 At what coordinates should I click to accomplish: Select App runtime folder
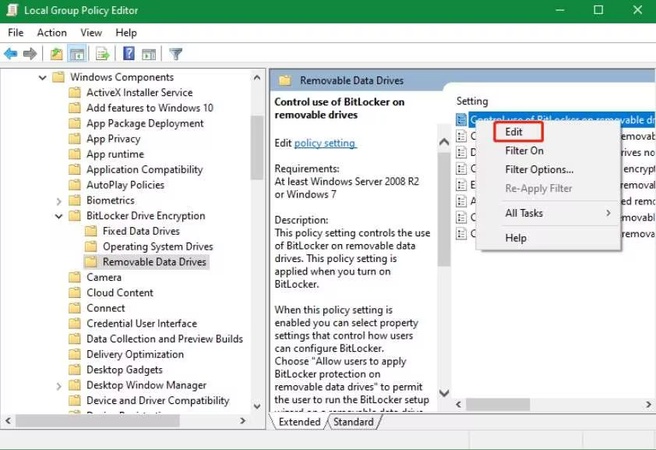coord(115,154)
